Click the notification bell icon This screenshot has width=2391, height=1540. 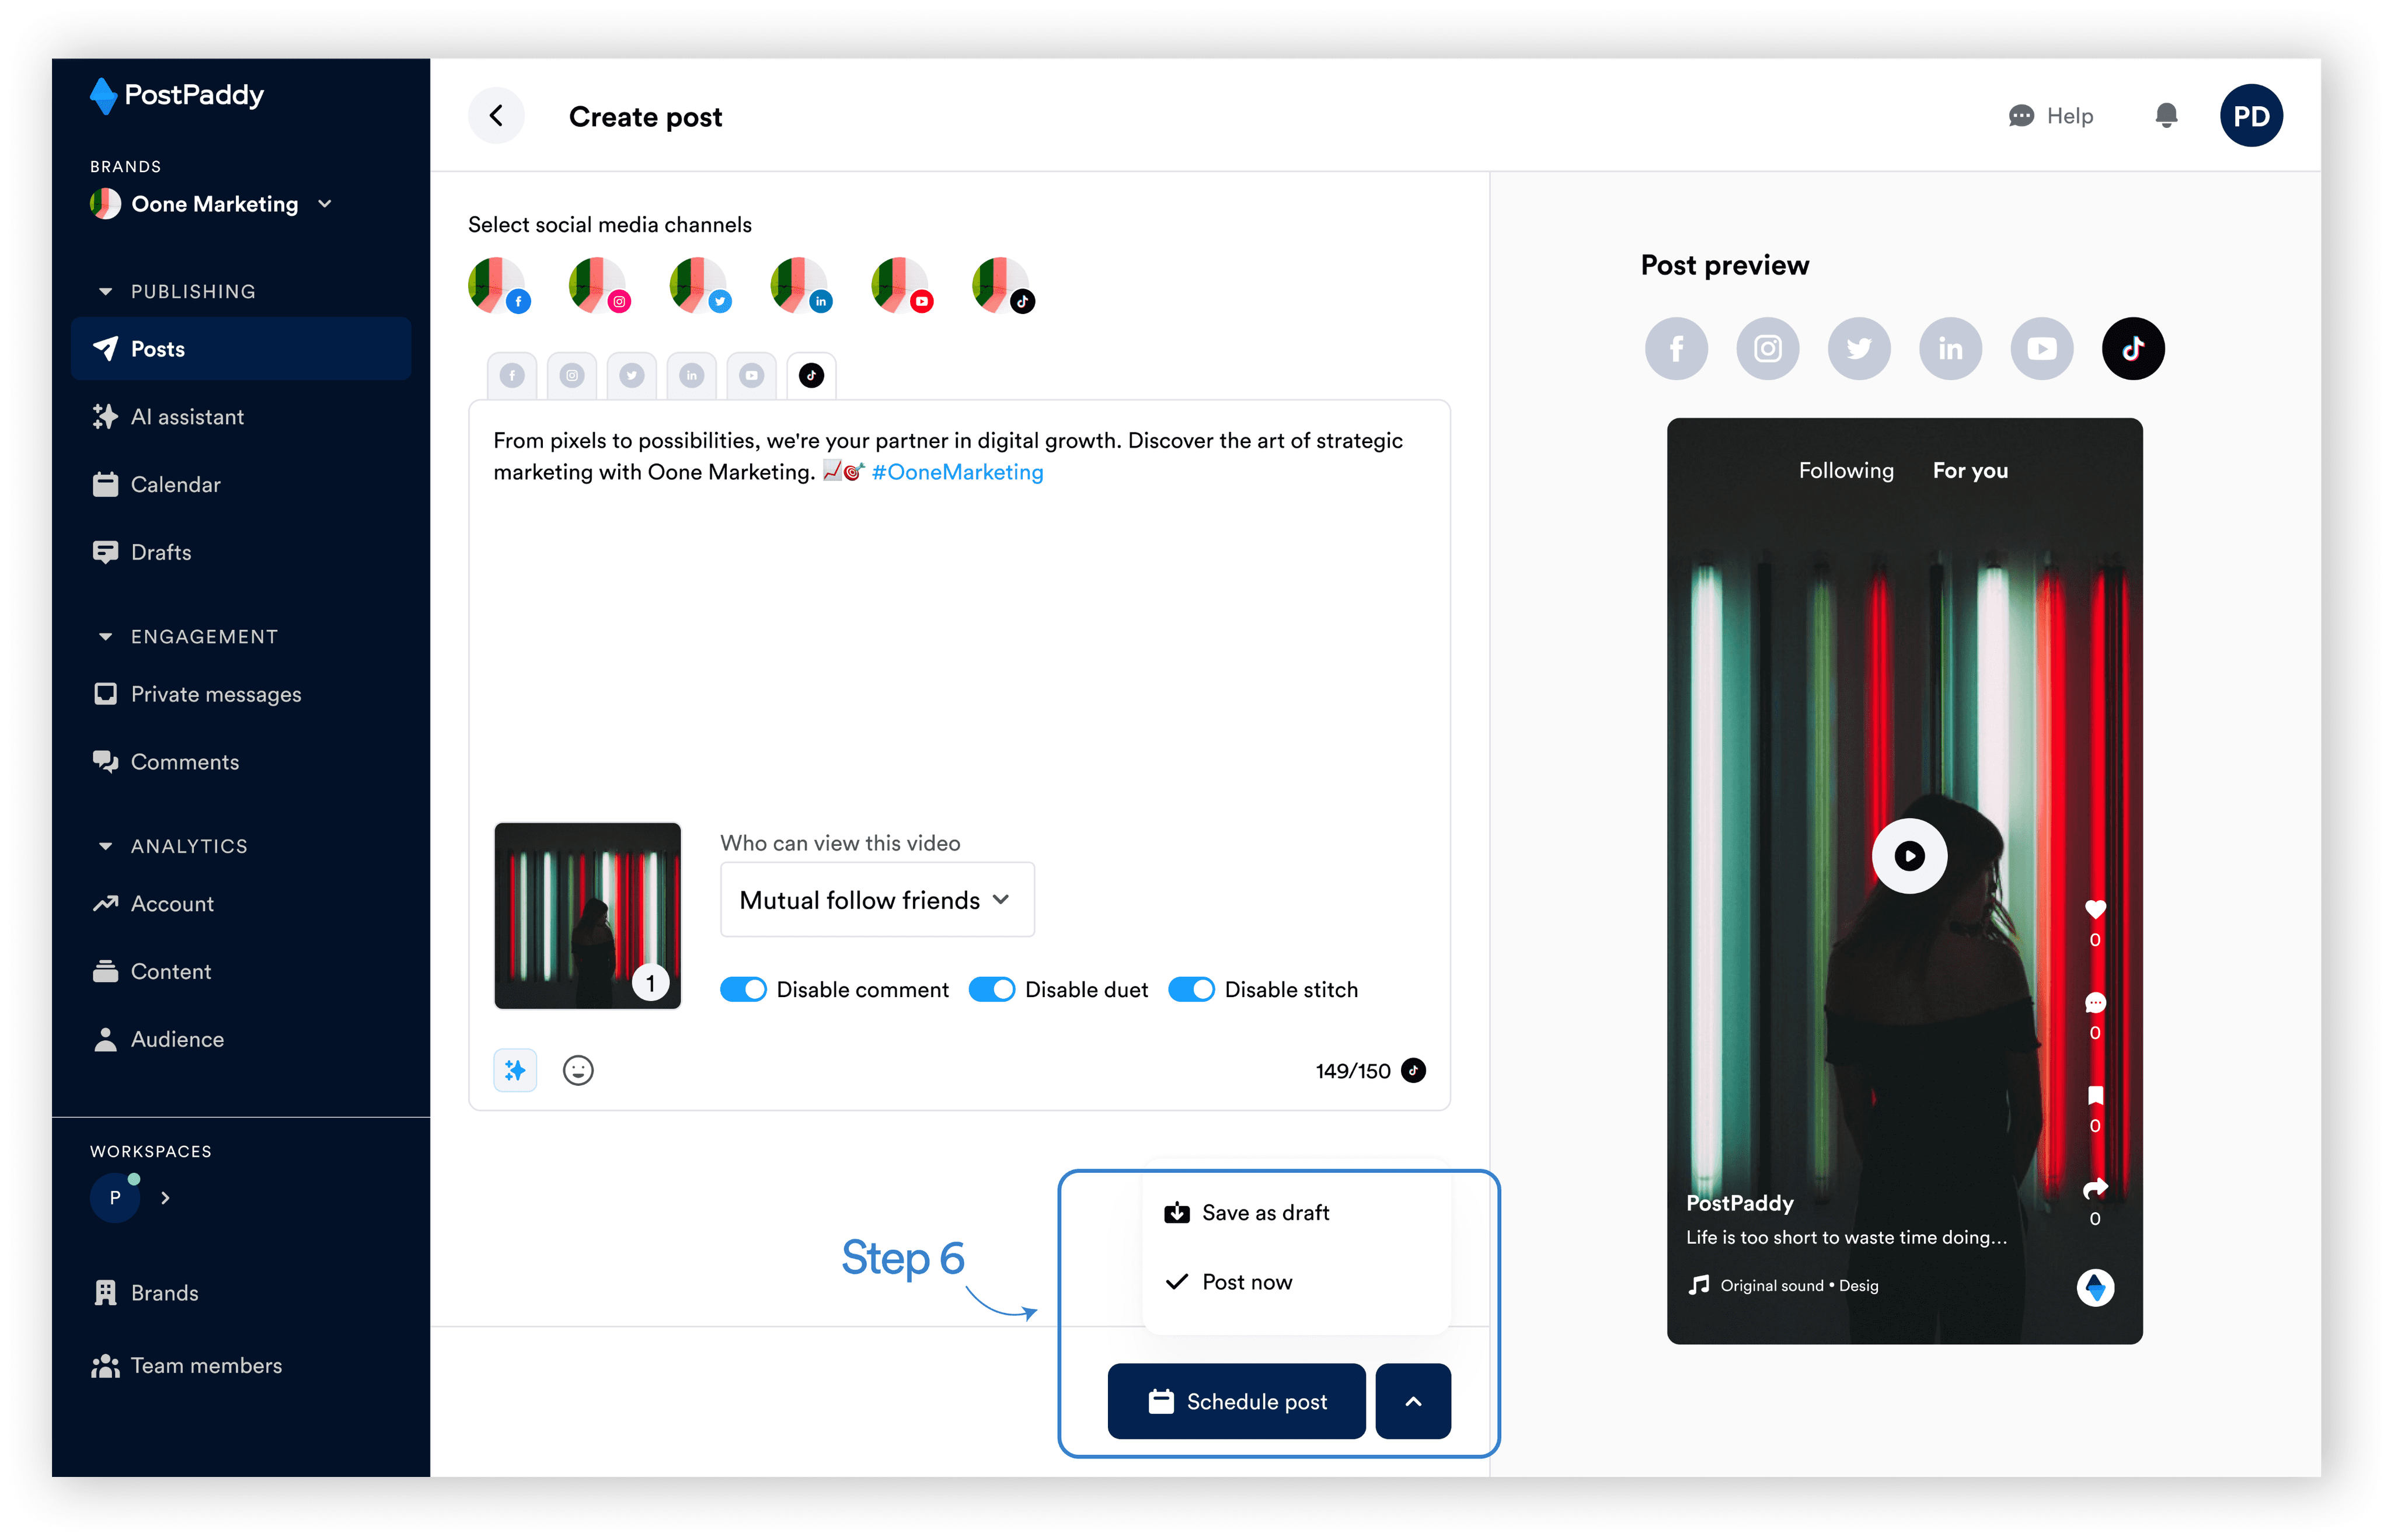click(2166, 116)
